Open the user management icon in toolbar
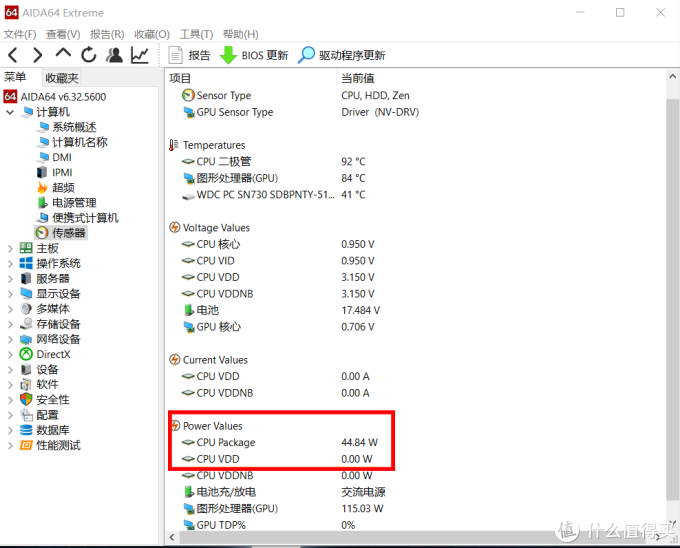The height and width of the screenshot is (548, 680). 115,55
